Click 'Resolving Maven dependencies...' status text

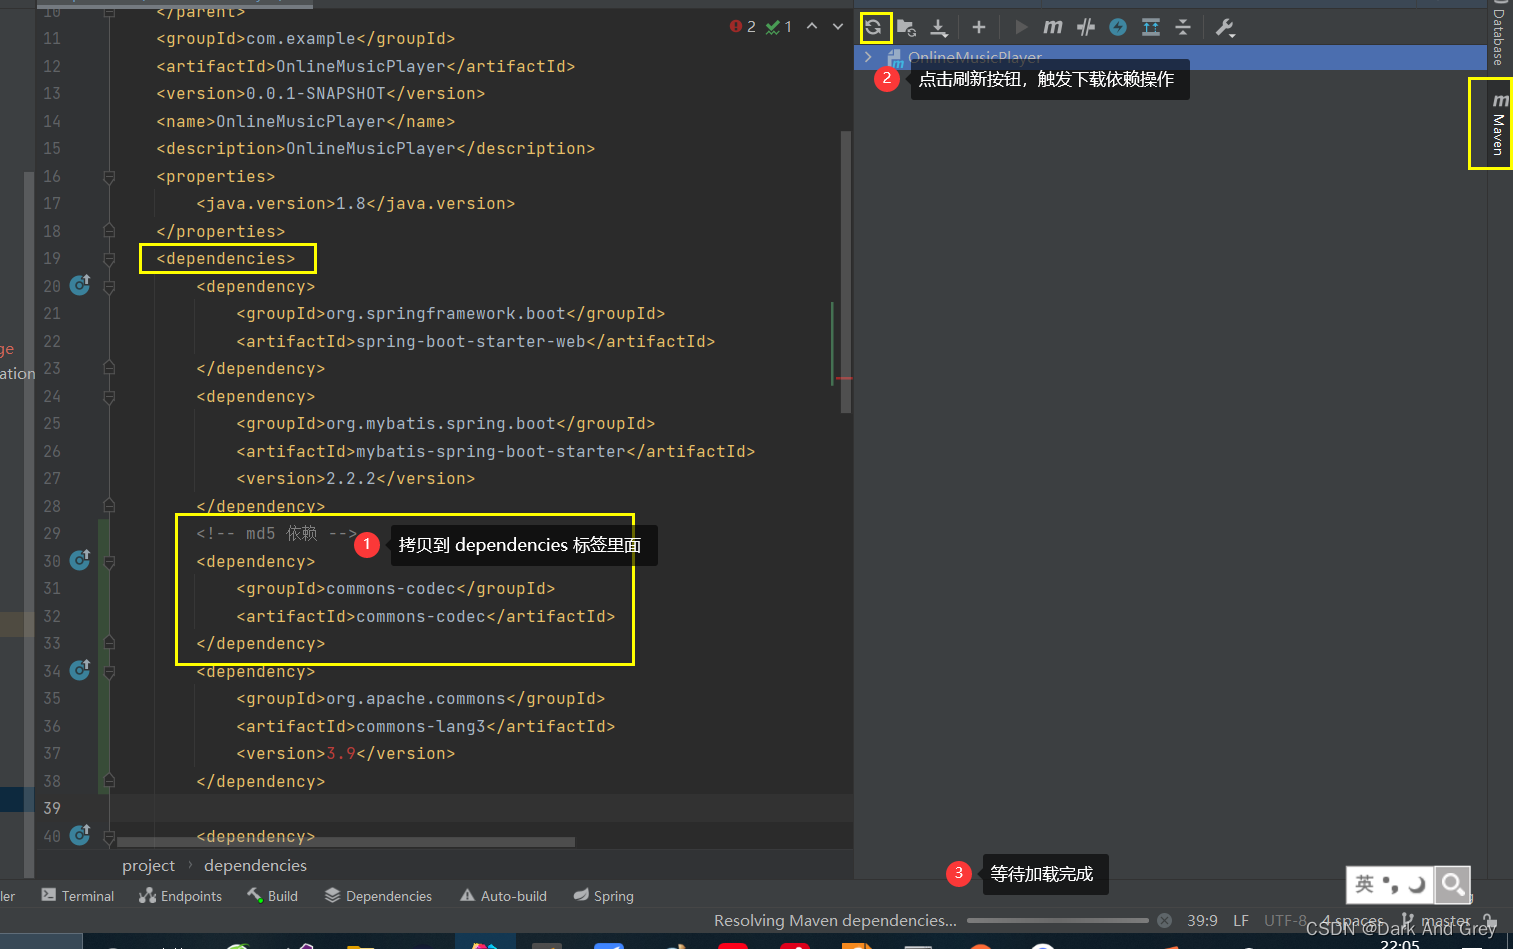coord(835,920)
